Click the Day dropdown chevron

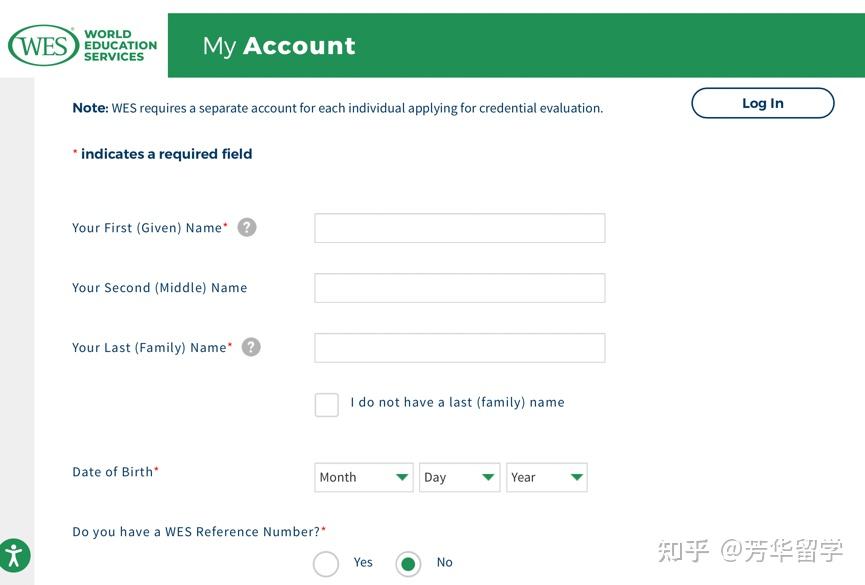click(487, 477)
